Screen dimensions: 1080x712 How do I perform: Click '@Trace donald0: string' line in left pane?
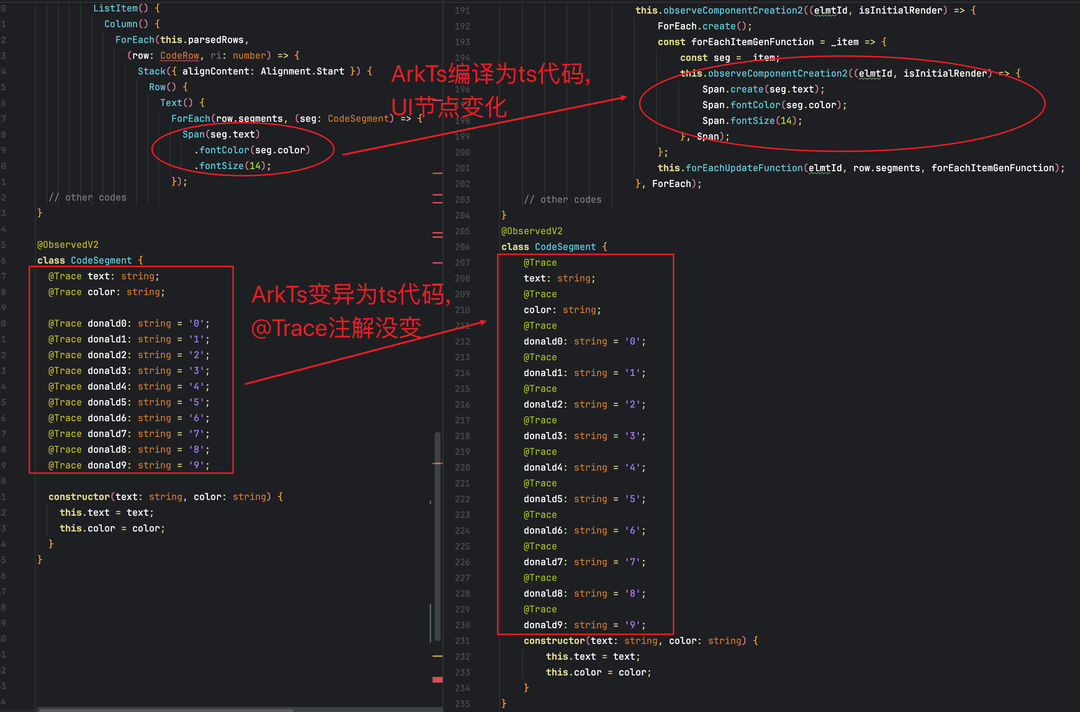click(x=129, y=324)
